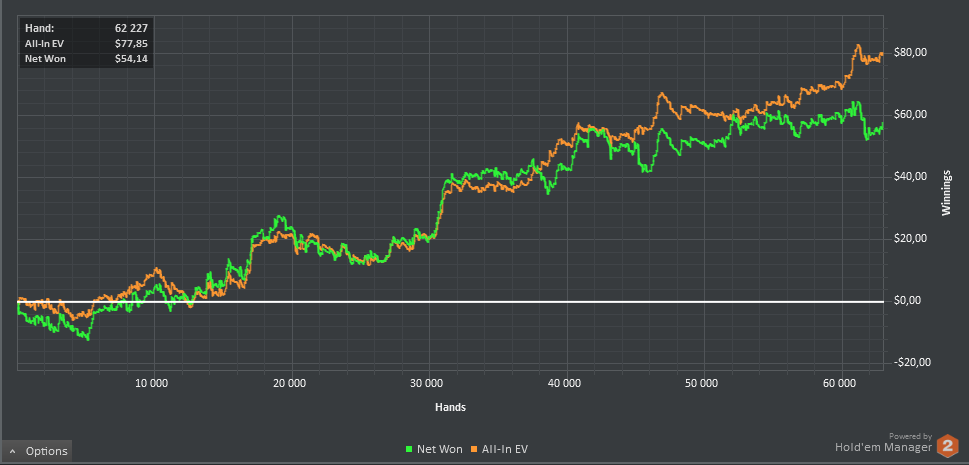Click the Net Won legend label
The width and height of the screenshot is (969, 465).
[x=439, y=450]
